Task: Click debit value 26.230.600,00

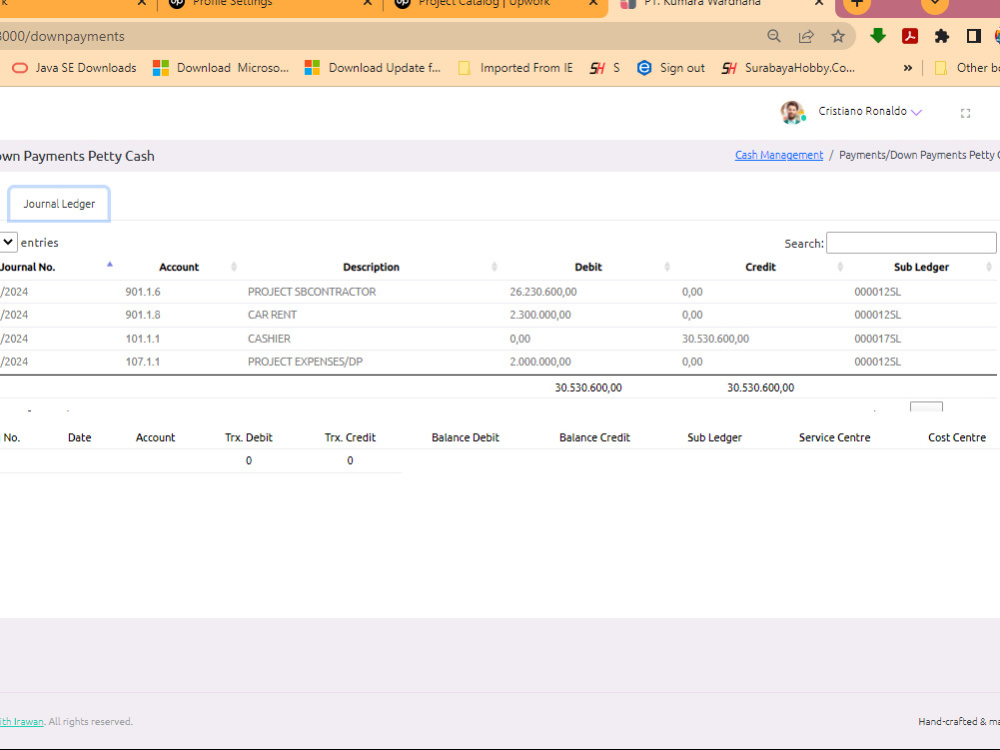Action: pos(543,291)
